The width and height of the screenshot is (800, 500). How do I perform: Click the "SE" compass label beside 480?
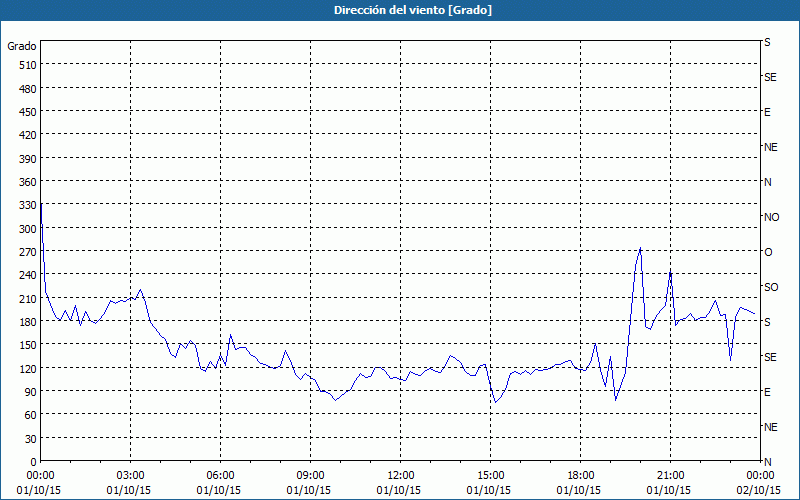pyautogui.click(x=770, y=78)
